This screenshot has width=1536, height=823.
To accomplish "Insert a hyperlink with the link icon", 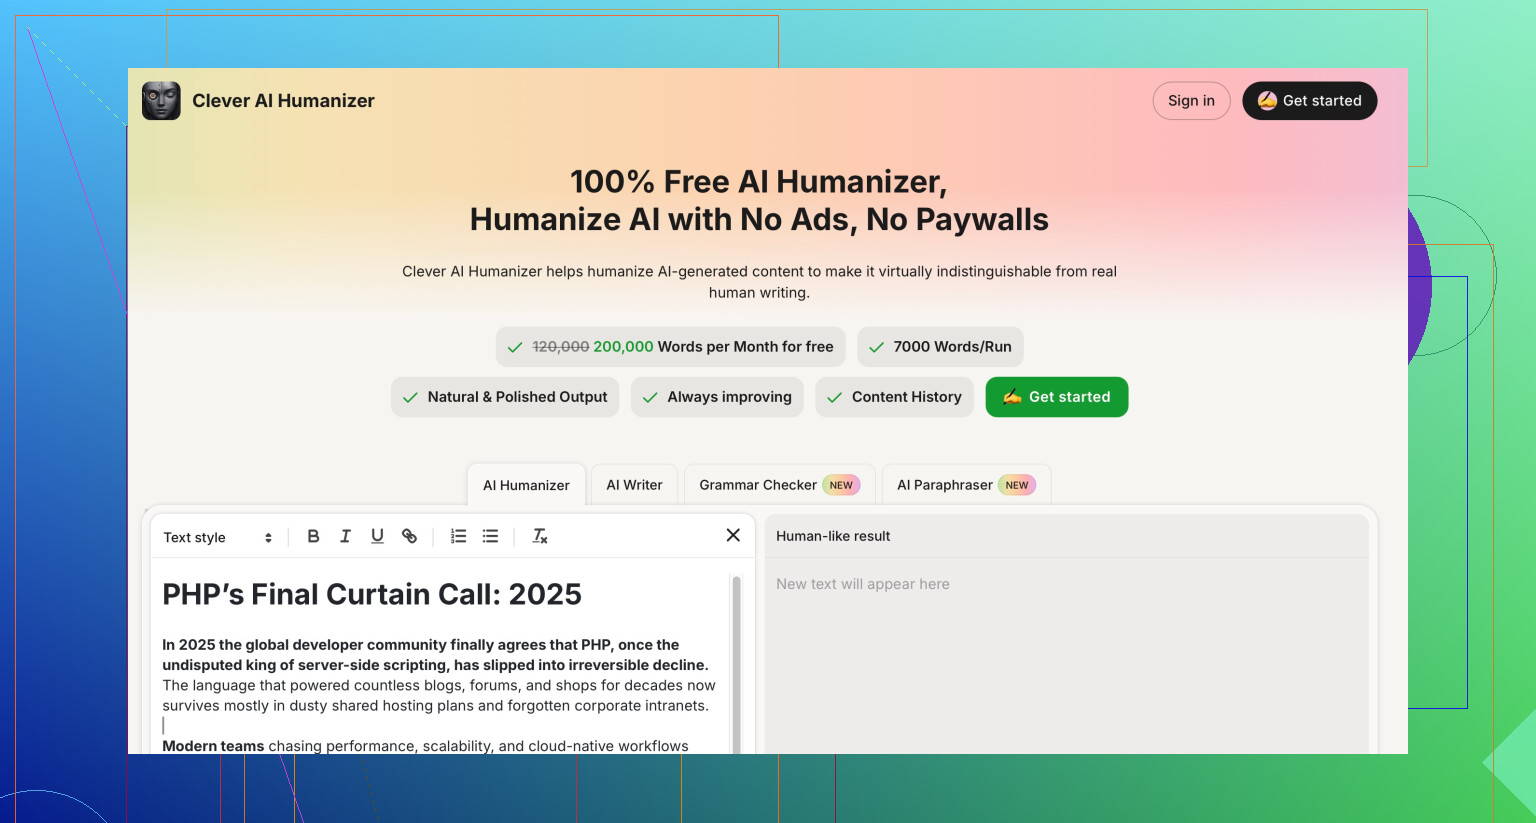I will point(409,536).
